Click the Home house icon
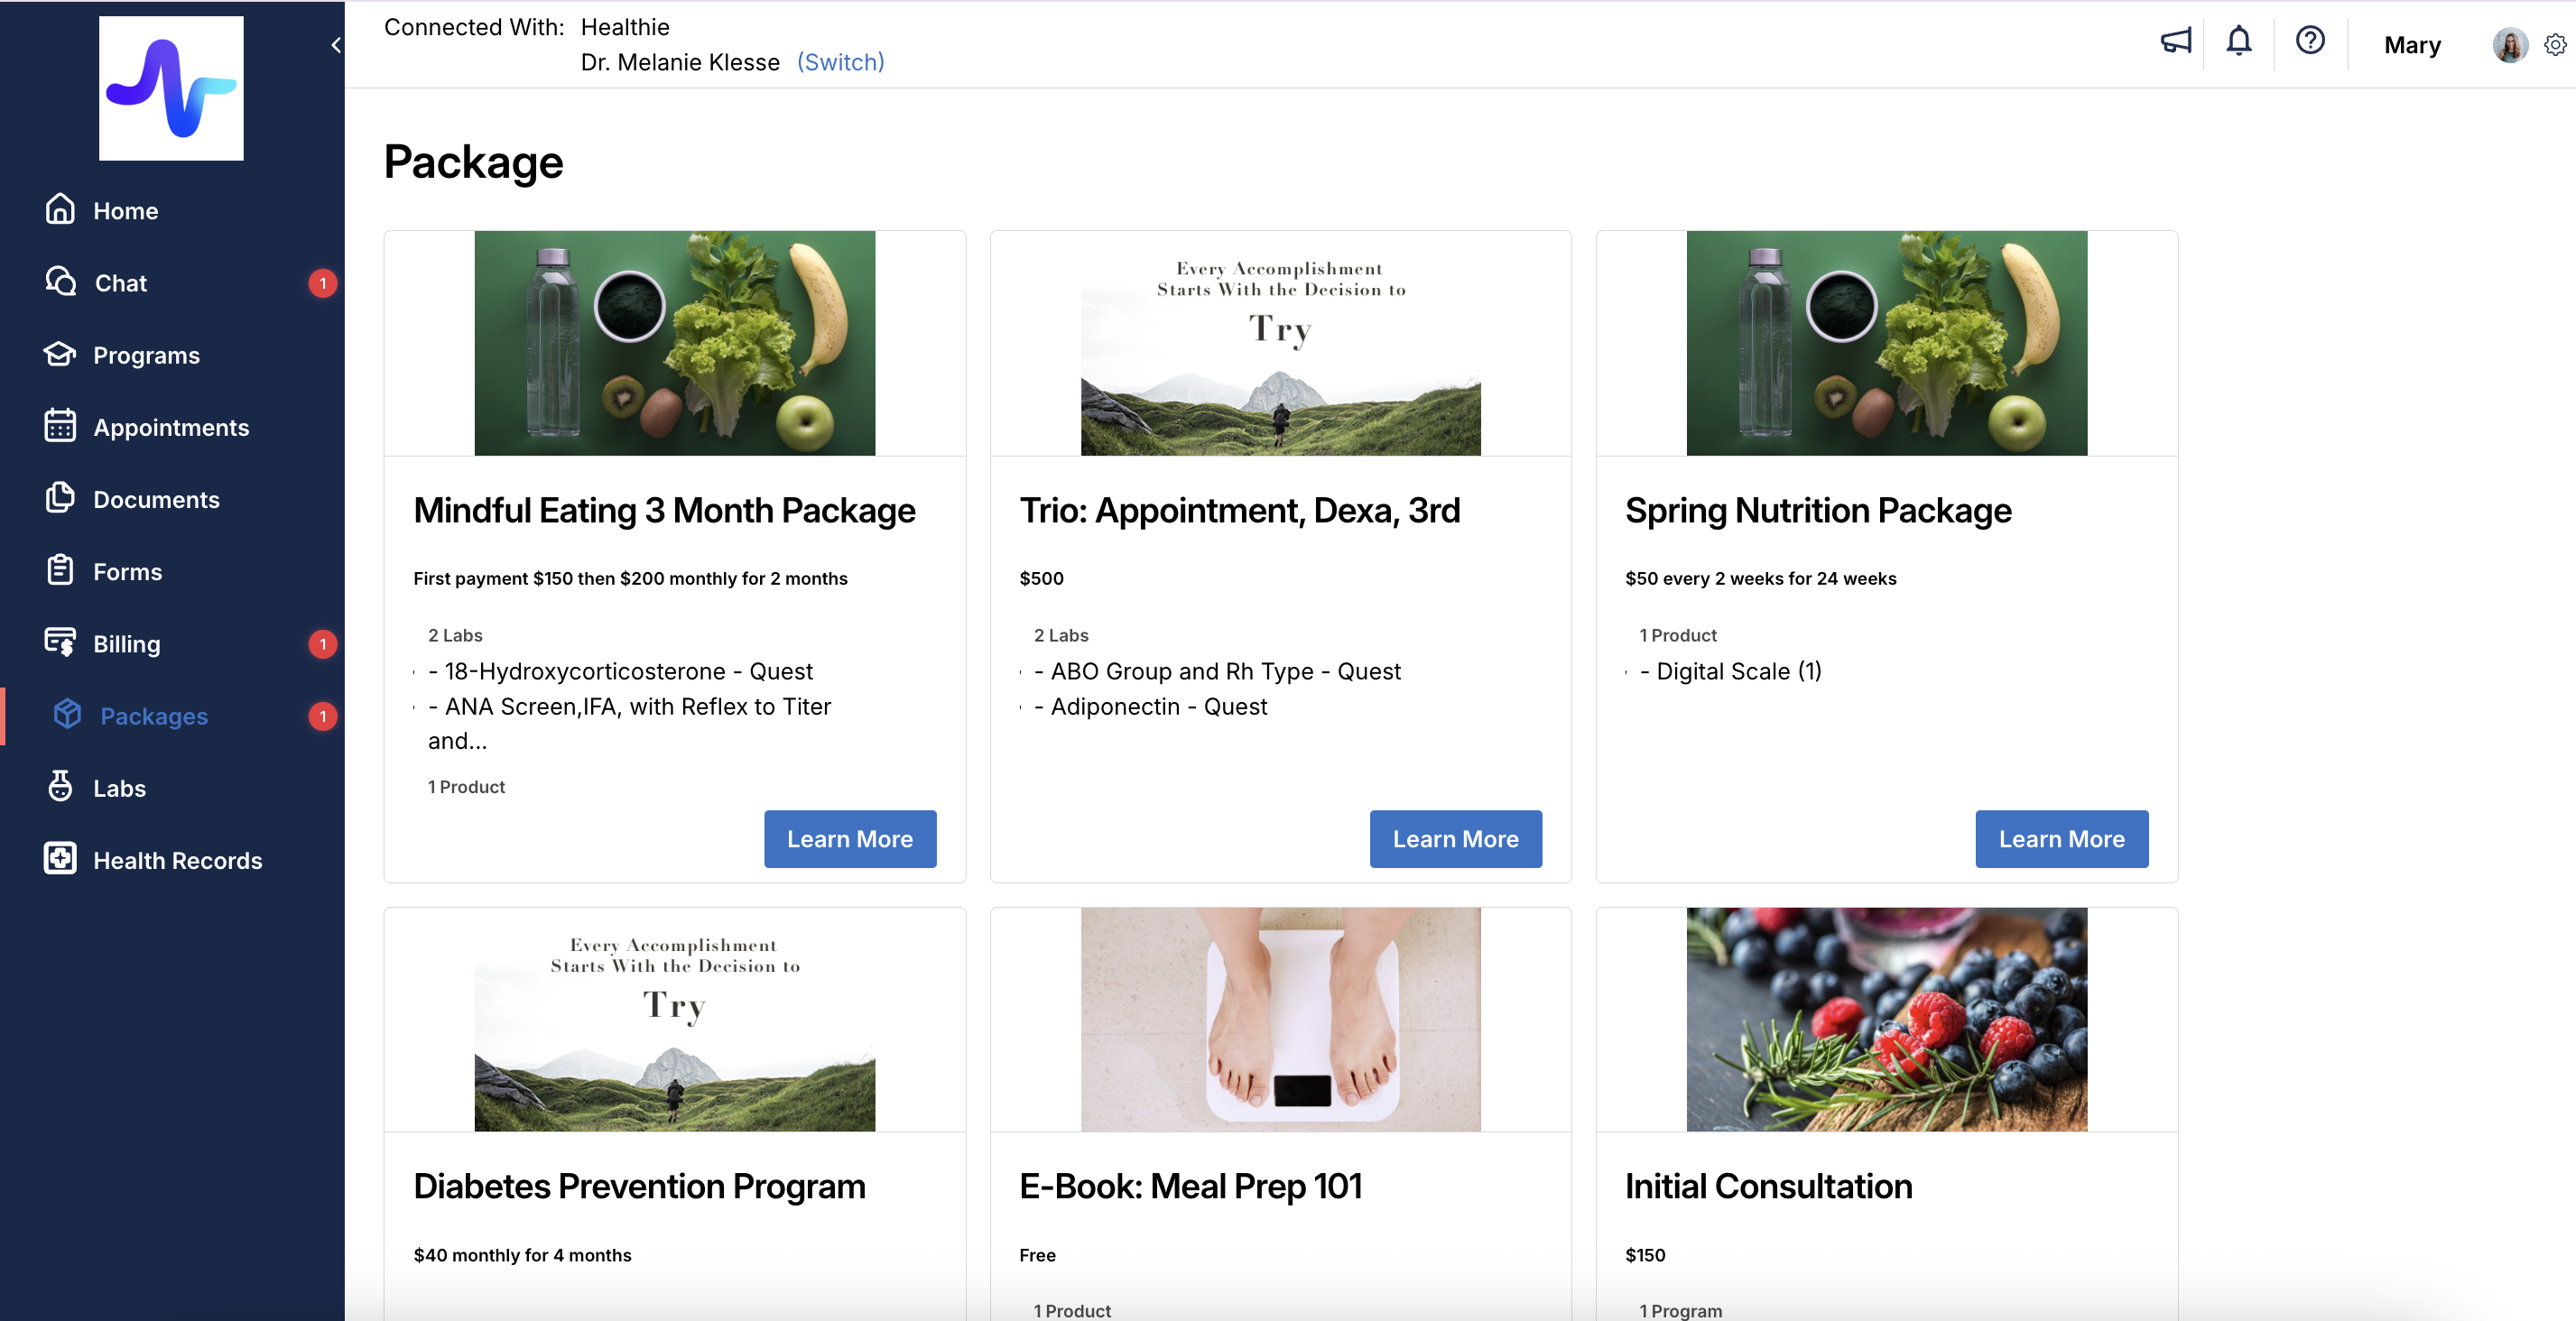 (60, 209)
